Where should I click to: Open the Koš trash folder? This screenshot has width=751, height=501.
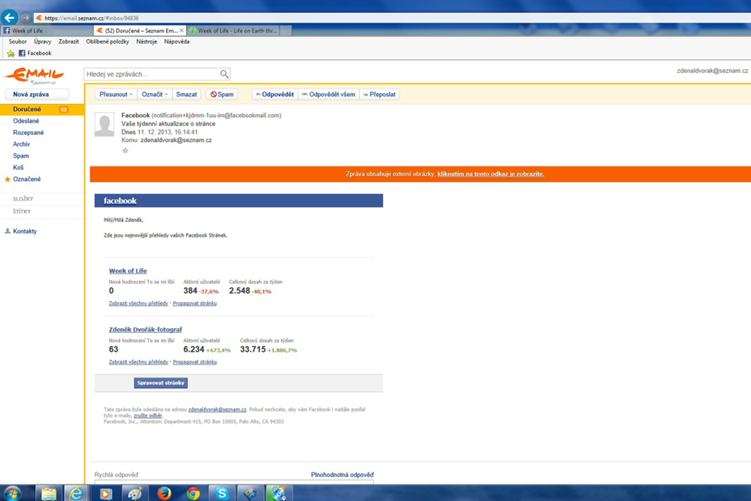point(18,167)
